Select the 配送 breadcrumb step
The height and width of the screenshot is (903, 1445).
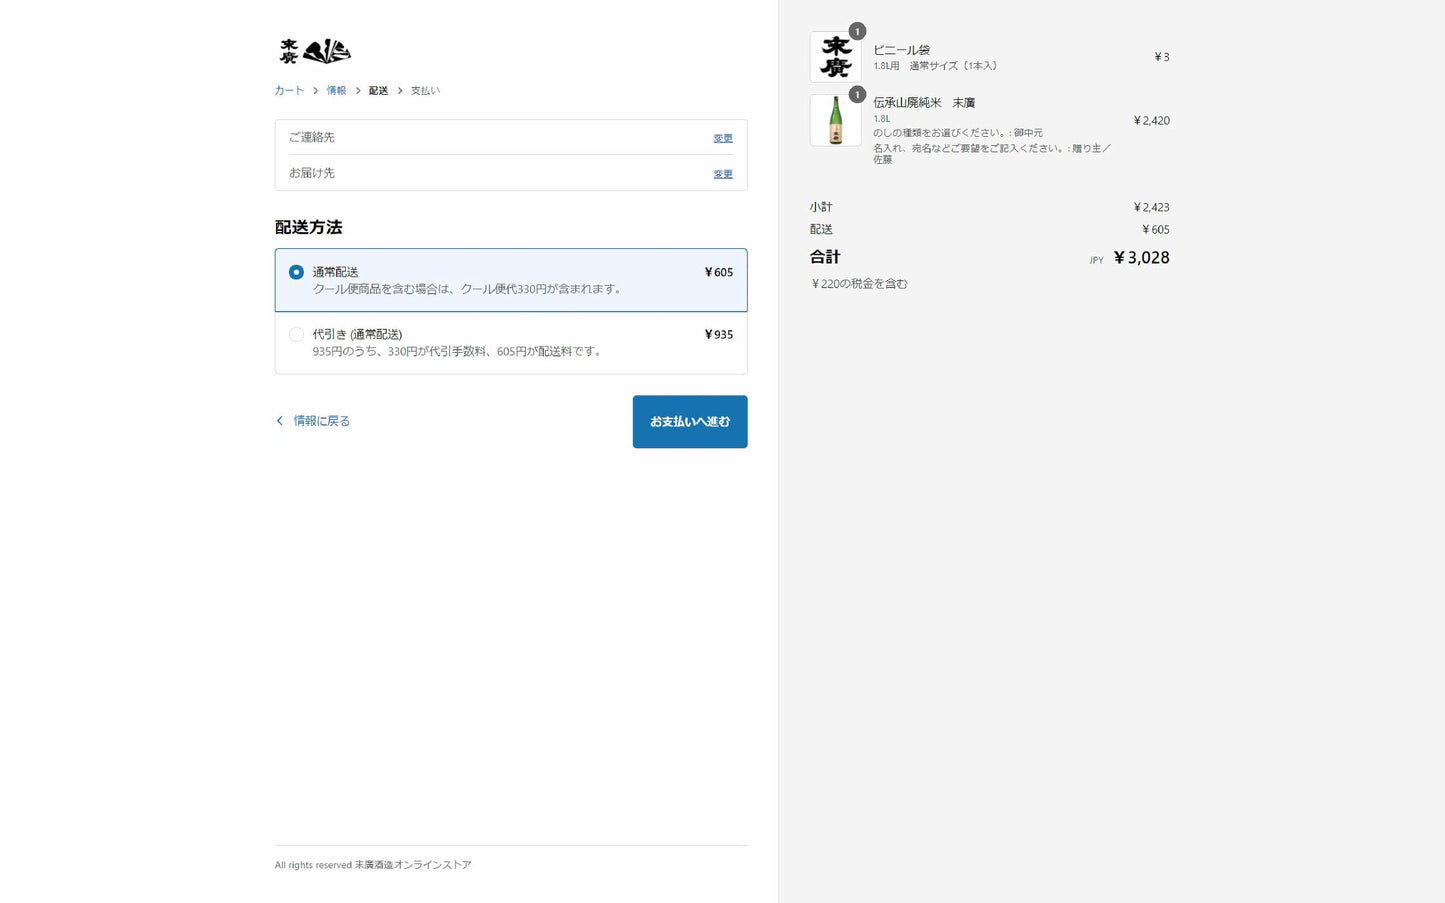(x=378, y=91)
